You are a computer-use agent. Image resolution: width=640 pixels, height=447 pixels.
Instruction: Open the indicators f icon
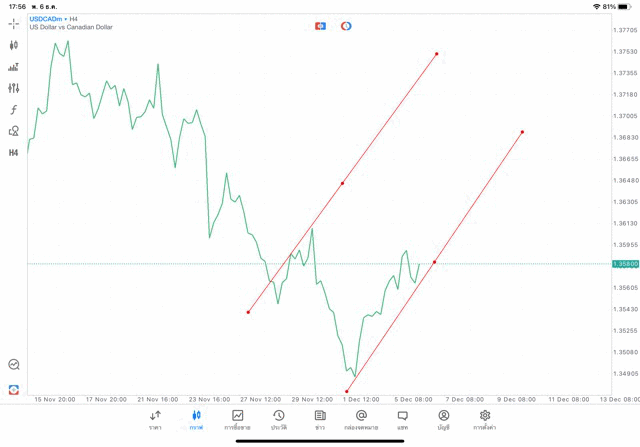click(14, 110)
